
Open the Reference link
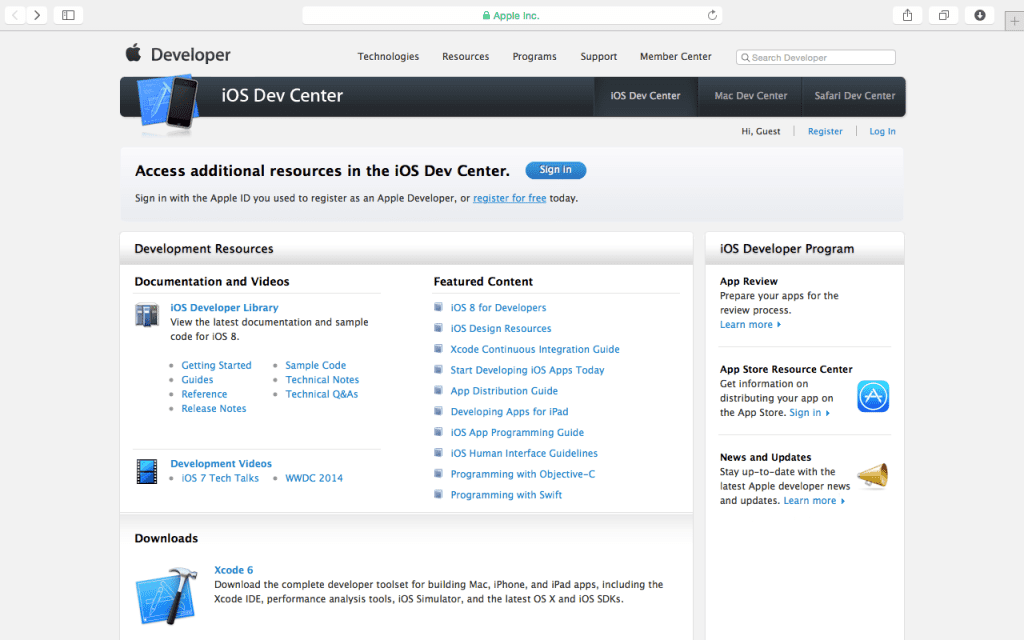(x=204, y=394)
